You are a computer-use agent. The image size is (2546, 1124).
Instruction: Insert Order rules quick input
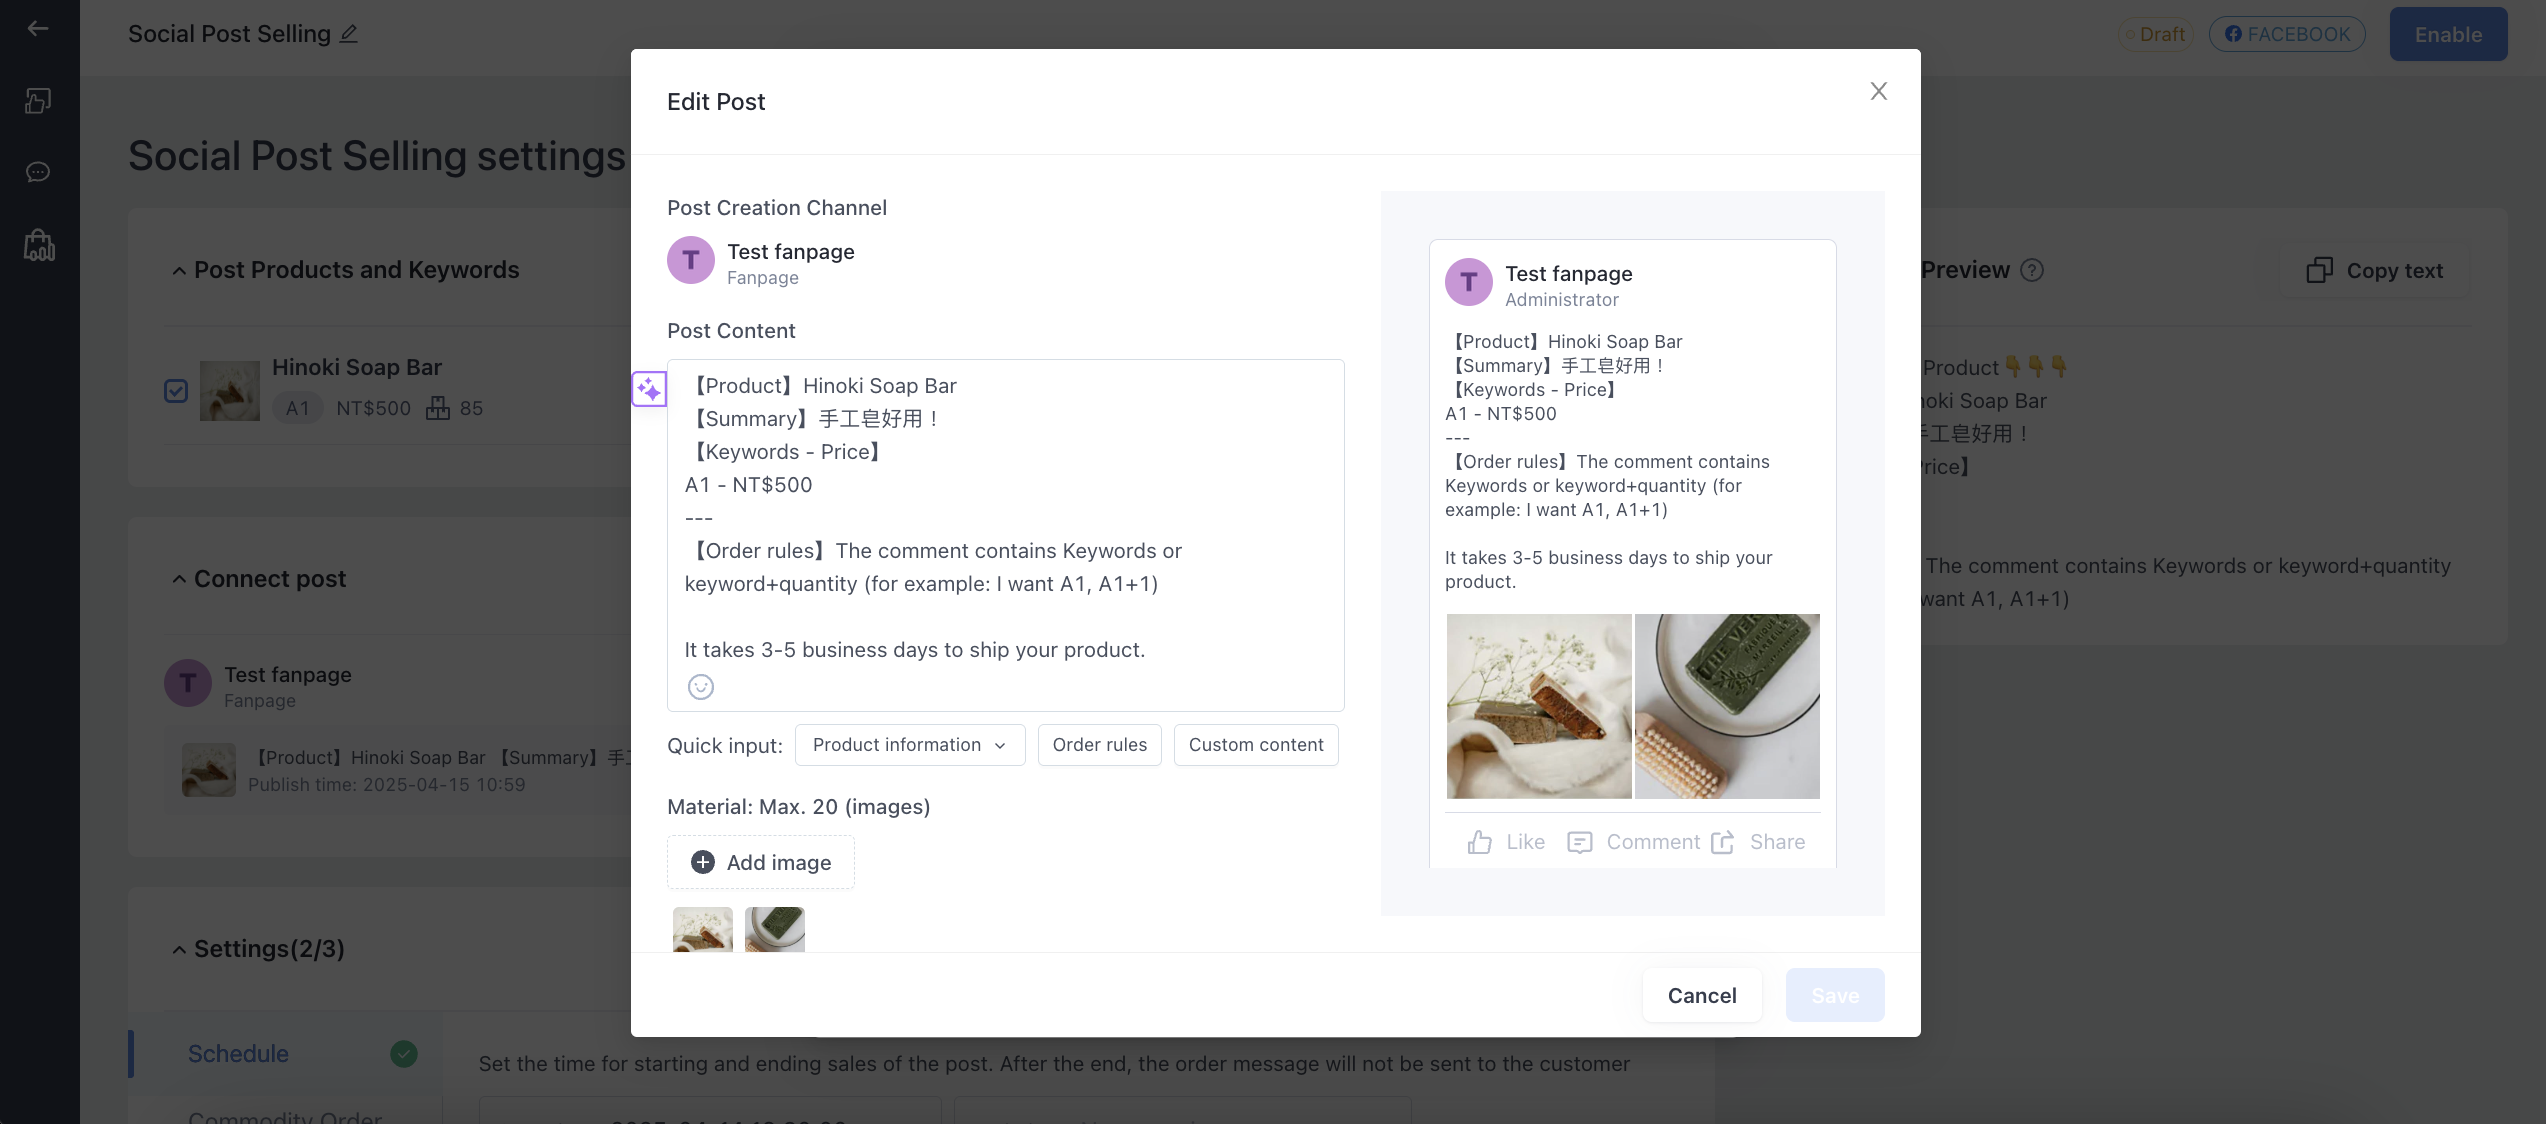[1100, 745]
